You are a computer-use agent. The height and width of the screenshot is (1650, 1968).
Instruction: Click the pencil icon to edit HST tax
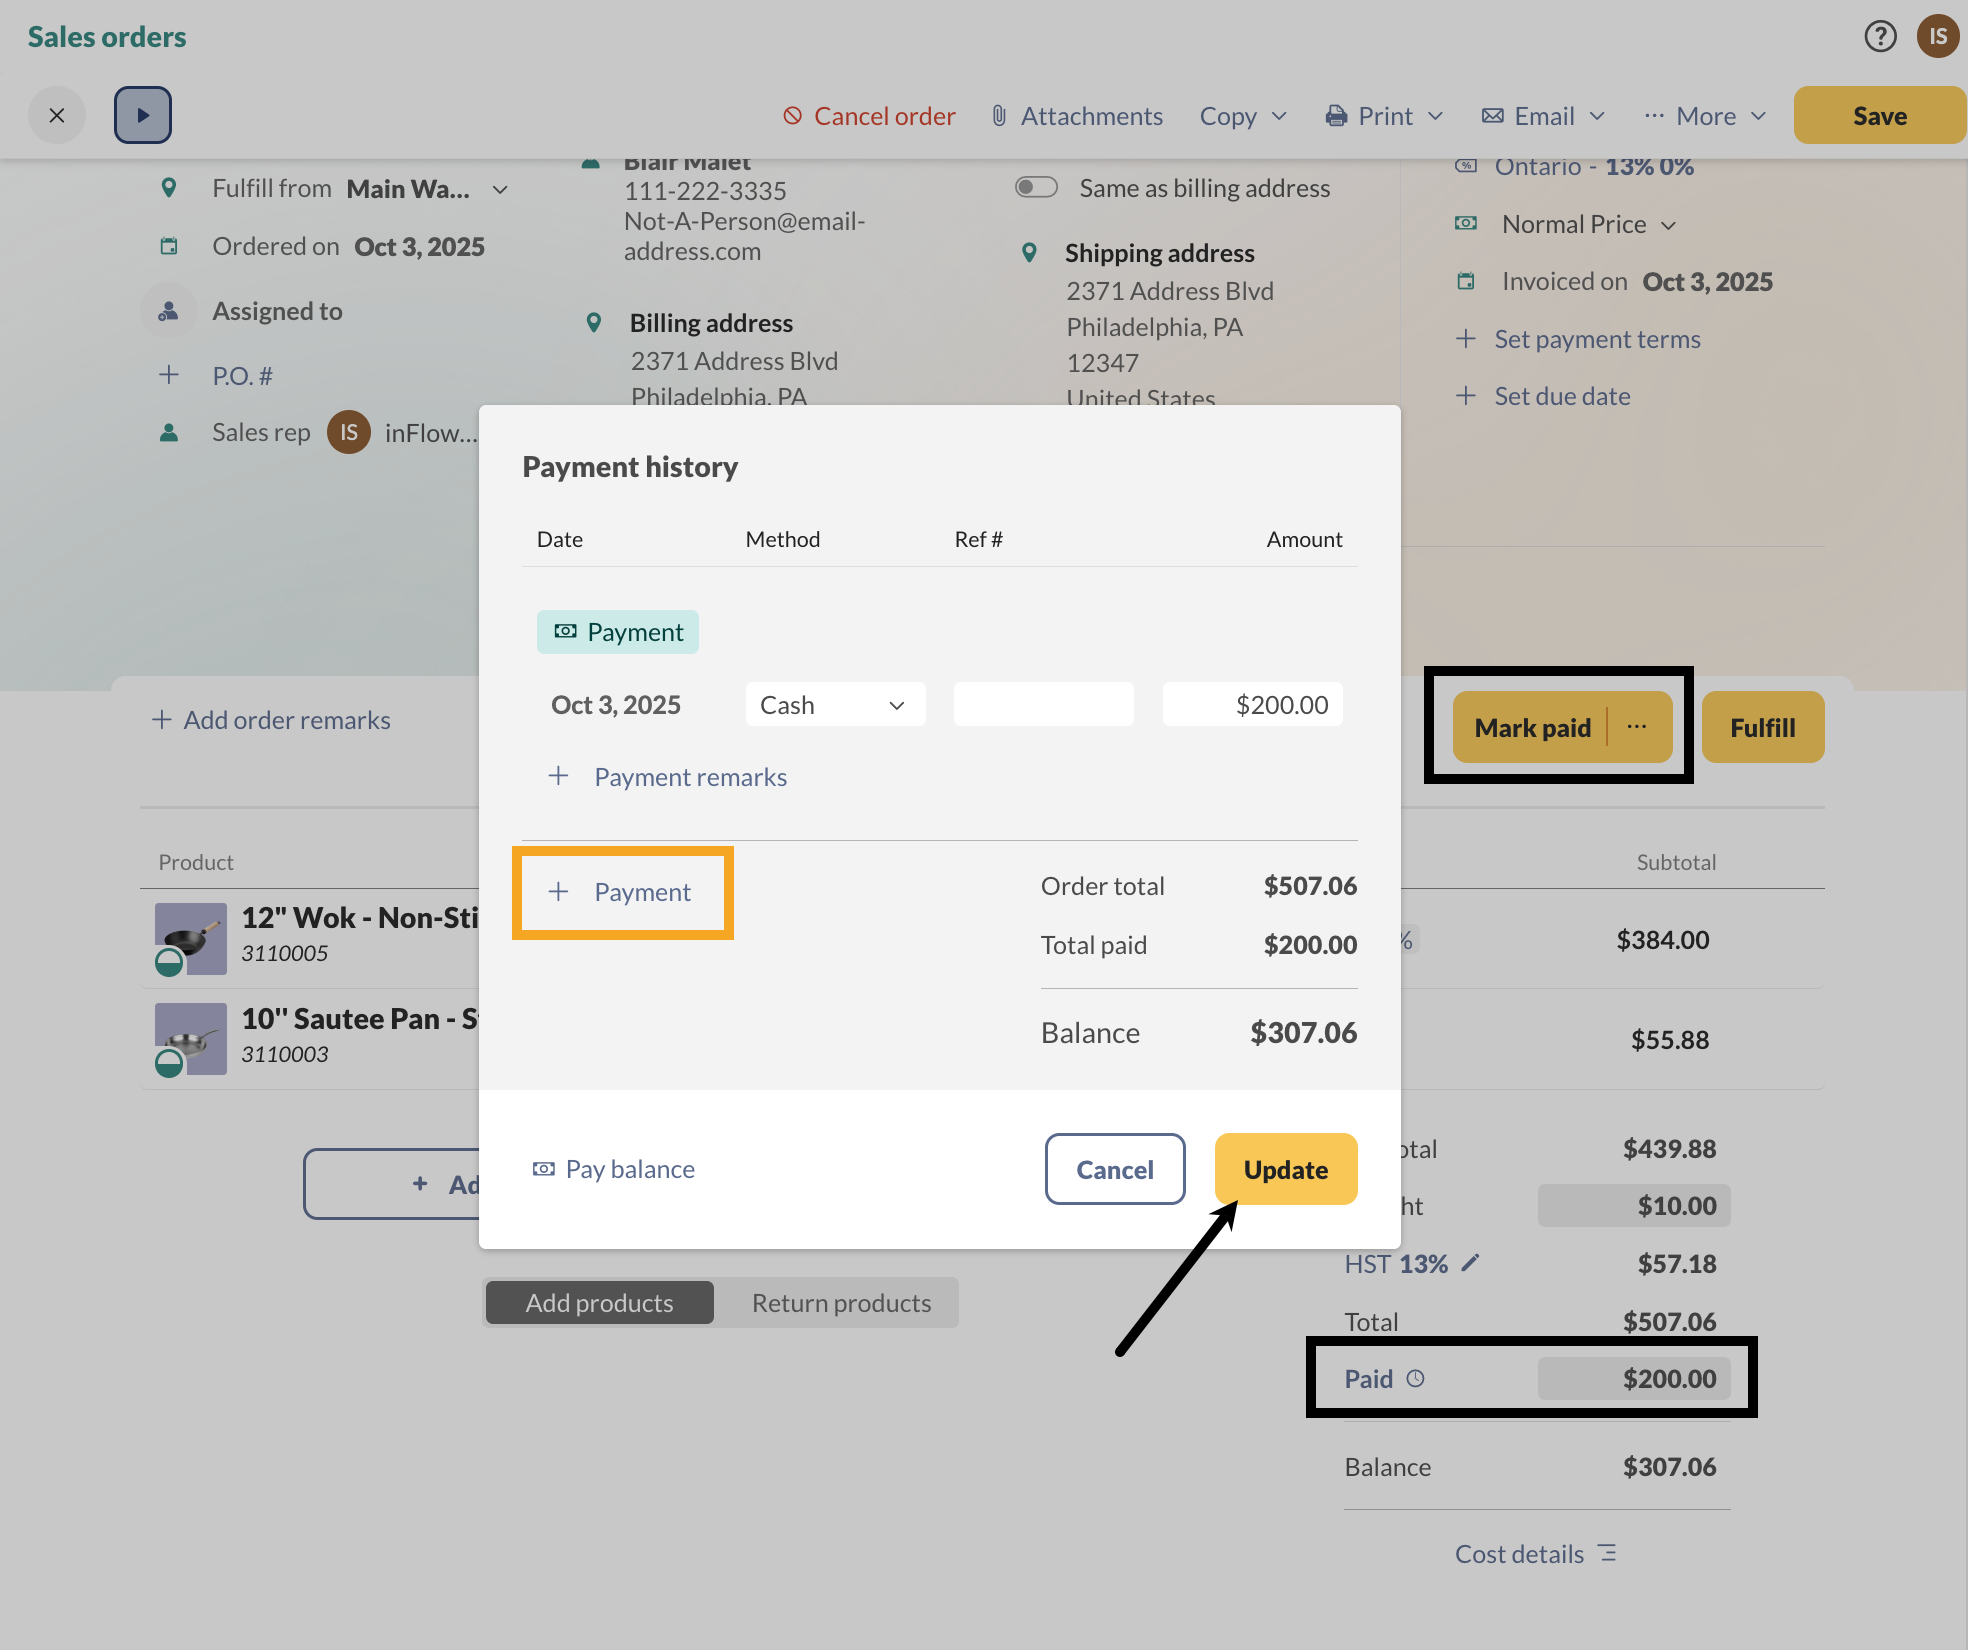coord(1470,1263)
